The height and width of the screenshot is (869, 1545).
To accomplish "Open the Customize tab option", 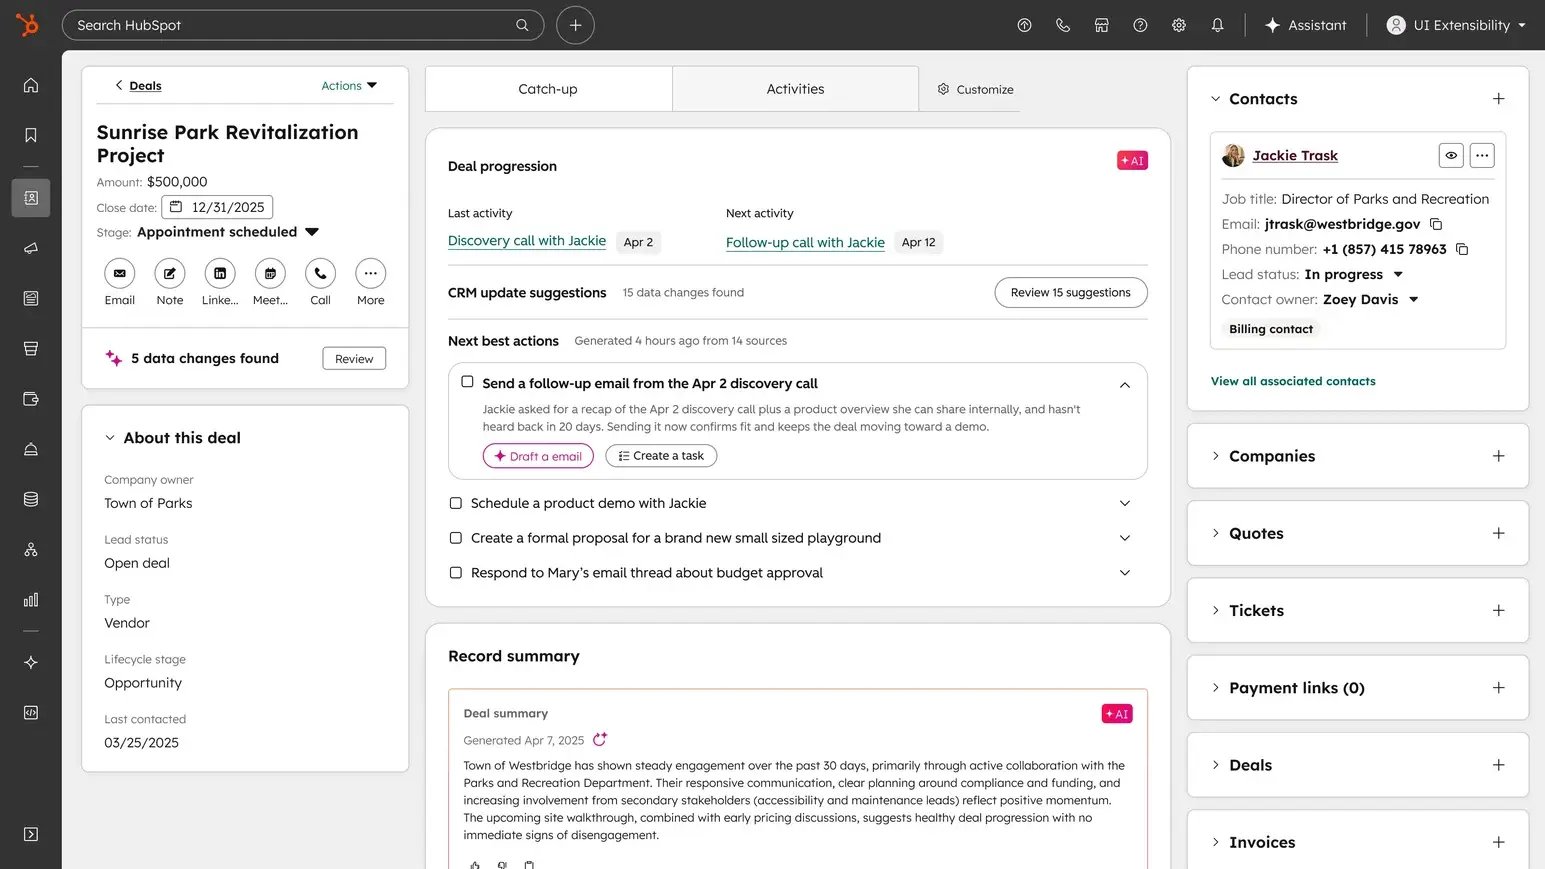I will pos(975,89).
